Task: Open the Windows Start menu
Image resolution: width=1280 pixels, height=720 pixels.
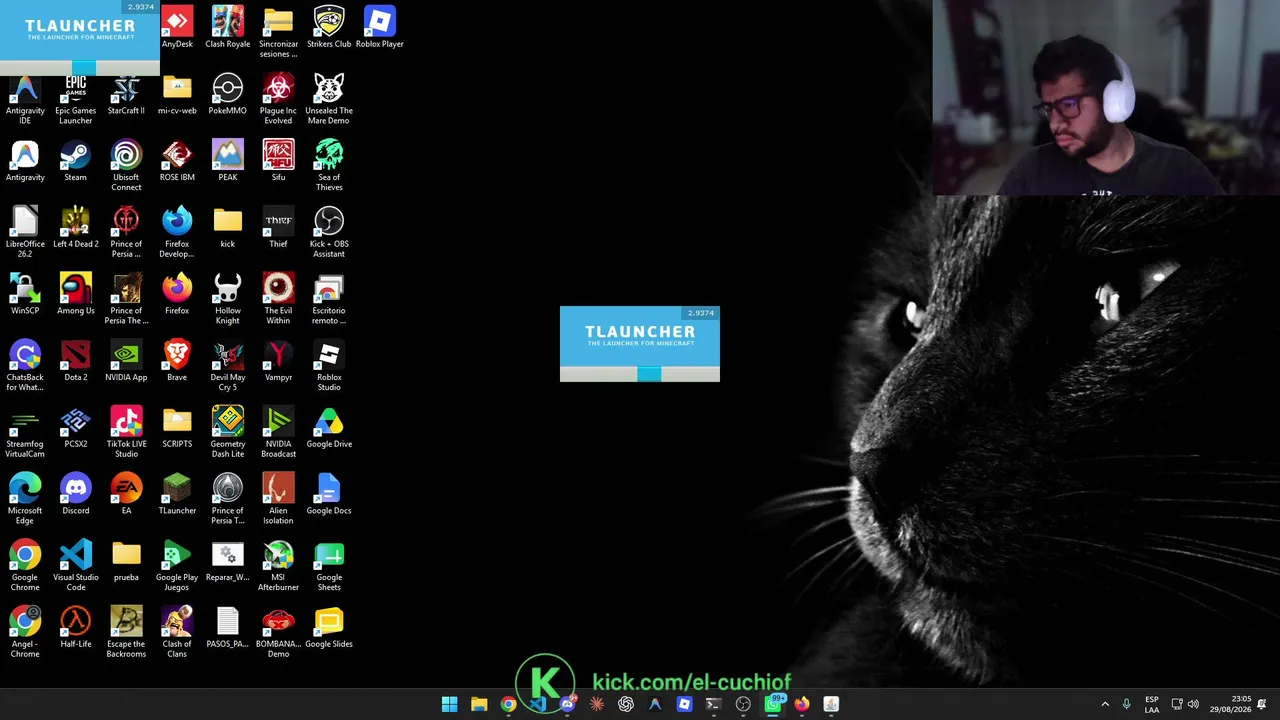Action: (x=450, y=704)
